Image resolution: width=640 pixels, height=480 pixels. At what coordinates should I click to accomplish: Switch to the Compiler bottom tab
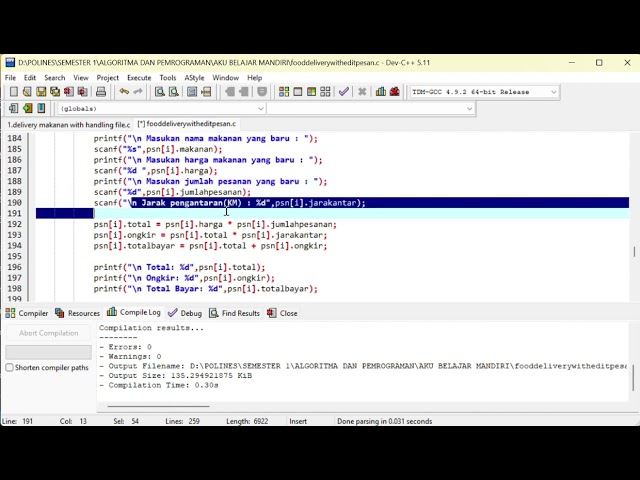tap(27, 313)
